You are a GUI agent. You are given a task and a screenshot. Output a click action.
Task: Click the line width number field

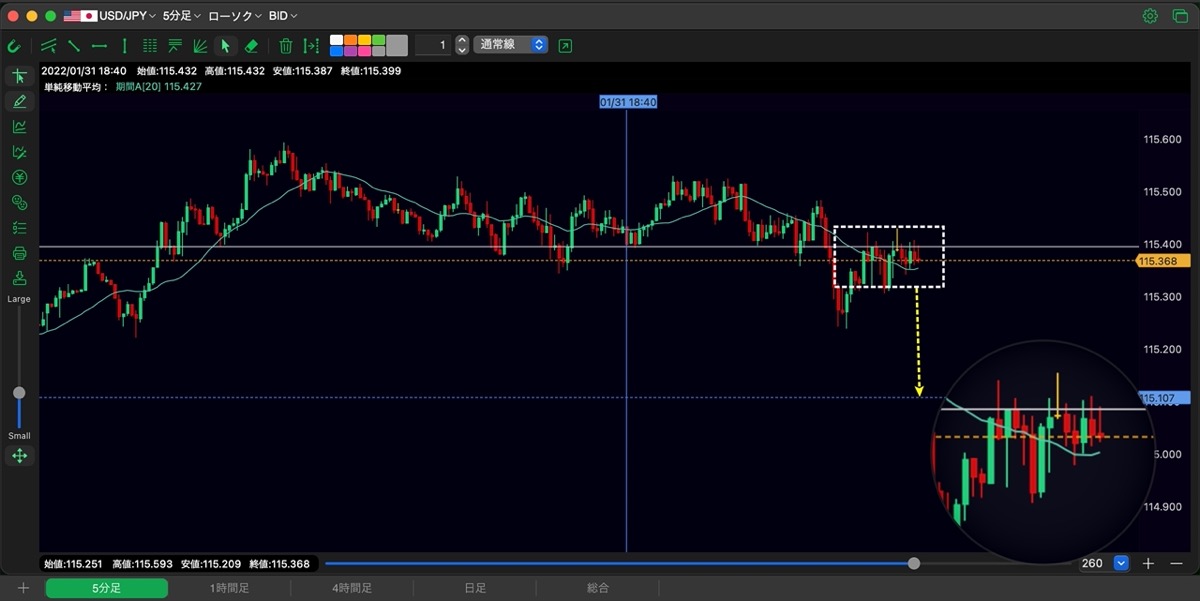[433, 45]
